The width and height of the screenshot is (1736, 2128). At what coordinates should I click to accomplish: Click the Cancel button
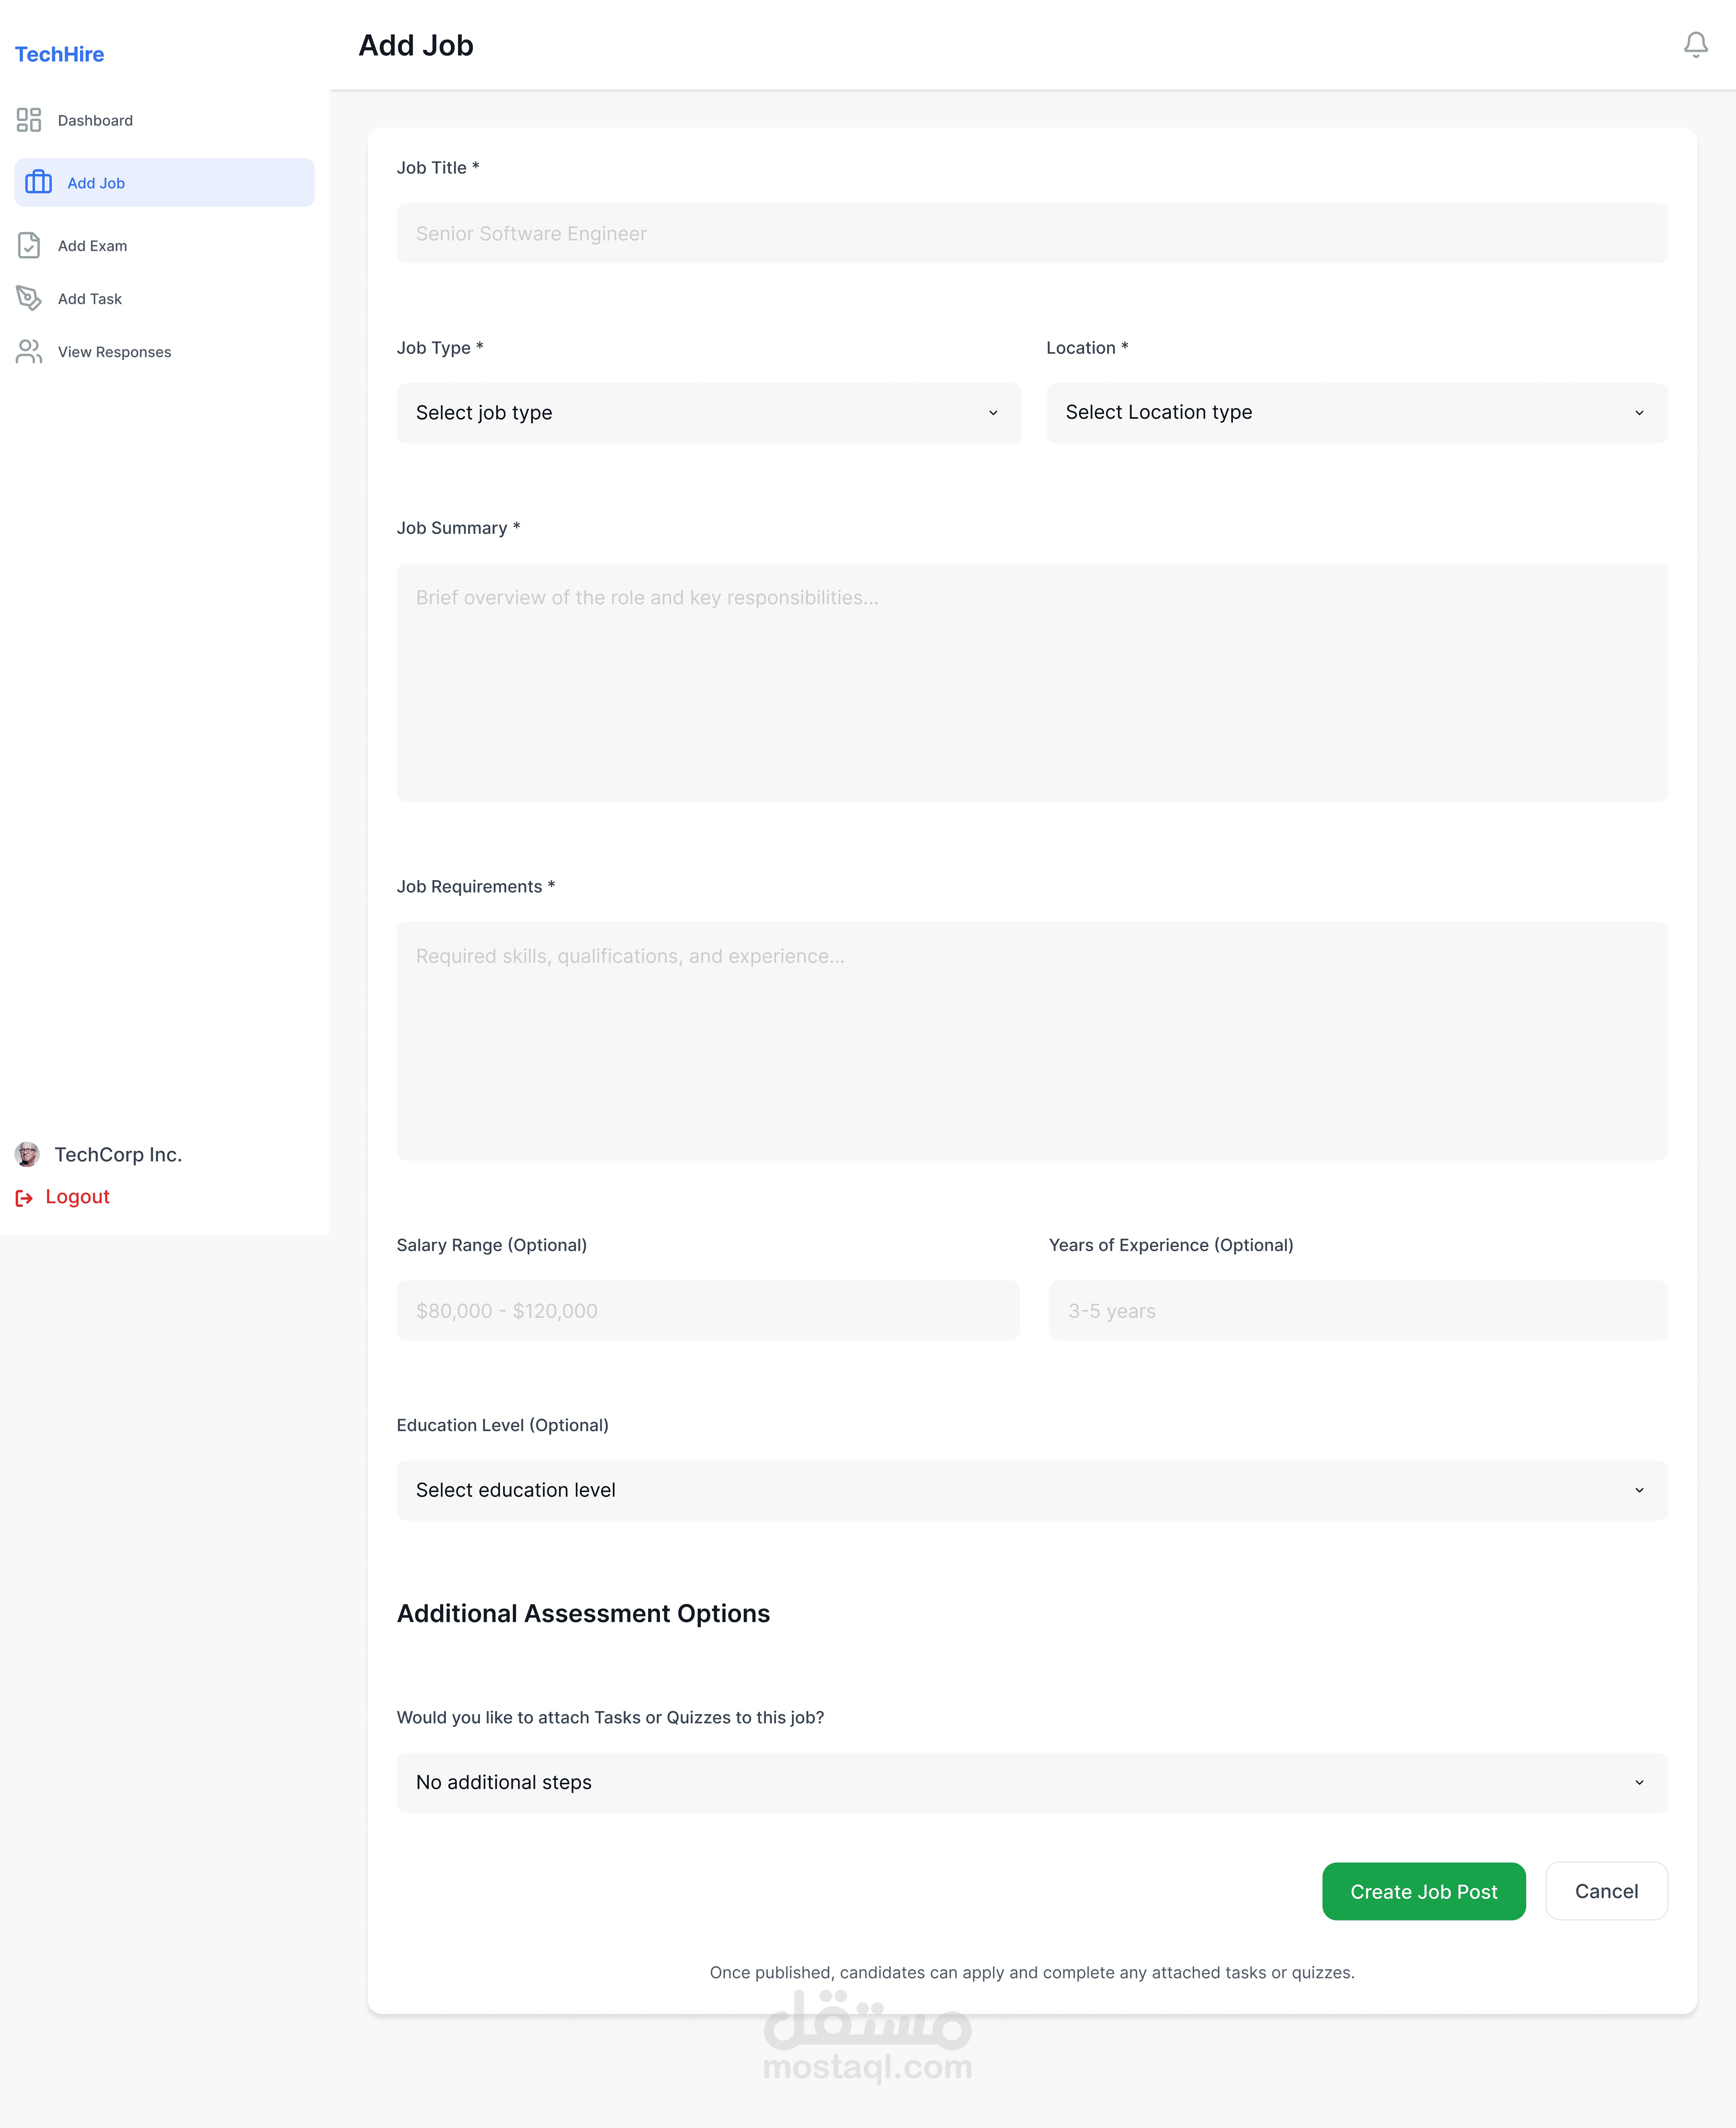click(x=1605, y=1891)
